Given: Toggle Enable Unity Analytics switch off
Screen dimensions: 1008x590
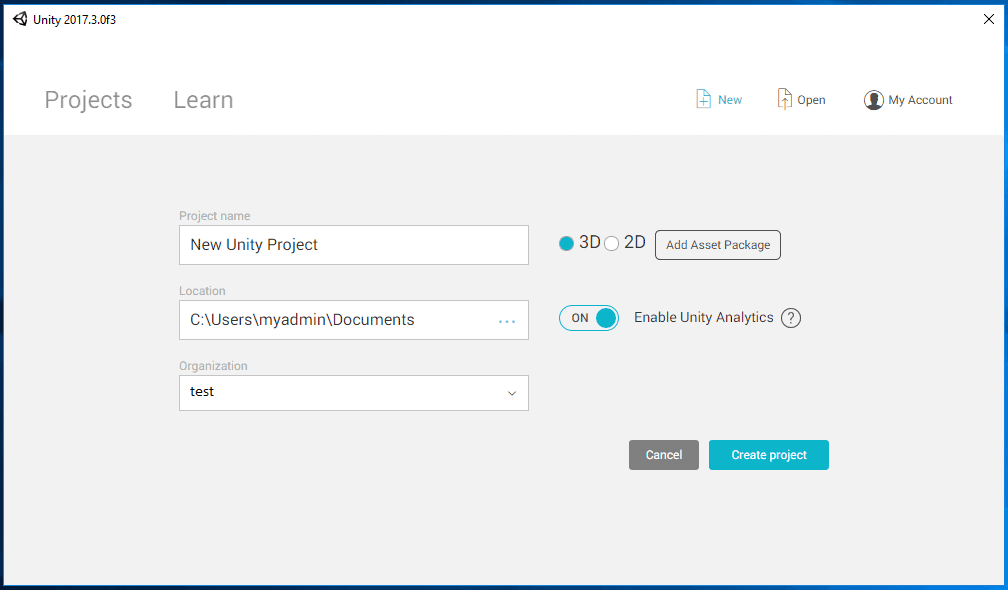Looking at the screenshot, I should click(x=589, y=318).
